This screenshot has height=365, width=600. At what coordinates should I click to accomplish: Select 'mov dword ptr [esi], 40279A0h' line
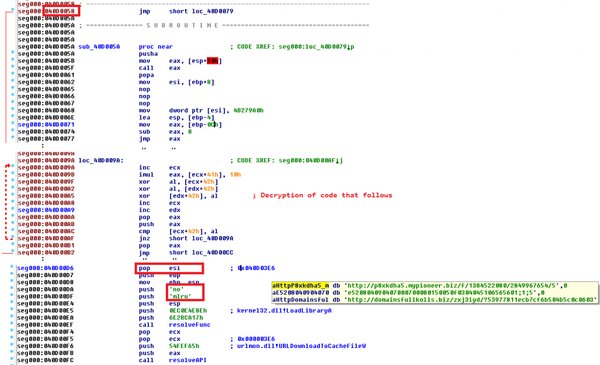[201, 110]
